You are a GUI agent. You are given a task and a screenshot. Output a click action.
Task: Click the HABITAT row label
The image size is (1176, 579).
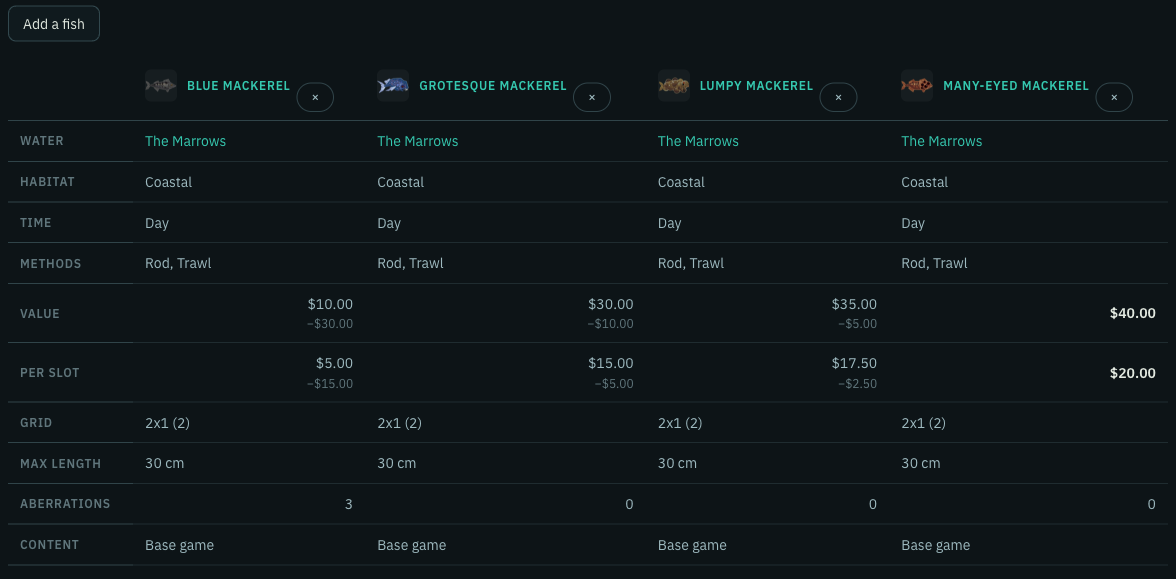[47, 182]
